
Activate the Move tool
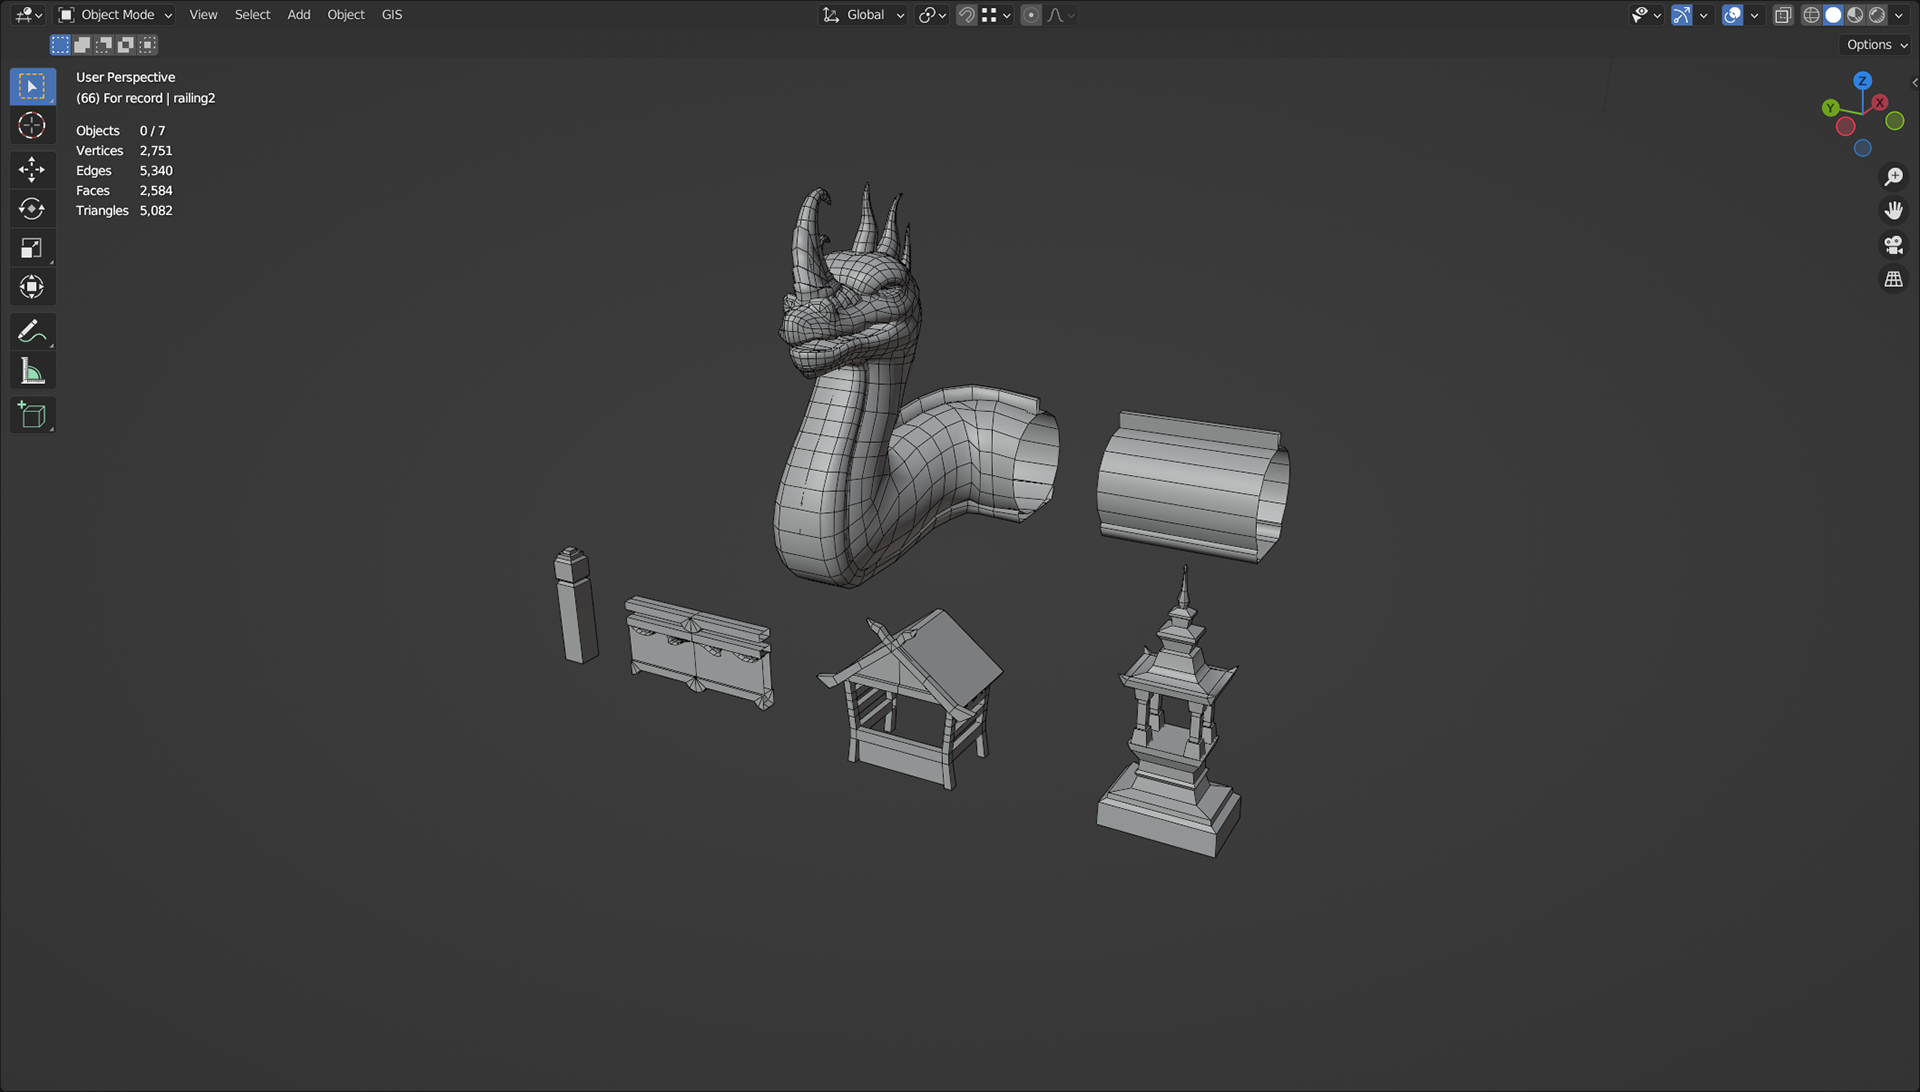click(32, 169)
